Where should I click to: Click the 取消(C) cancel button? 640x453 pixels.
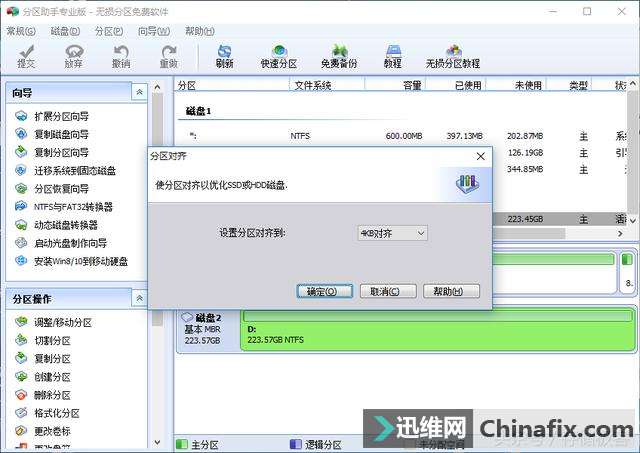pos(388,291)
